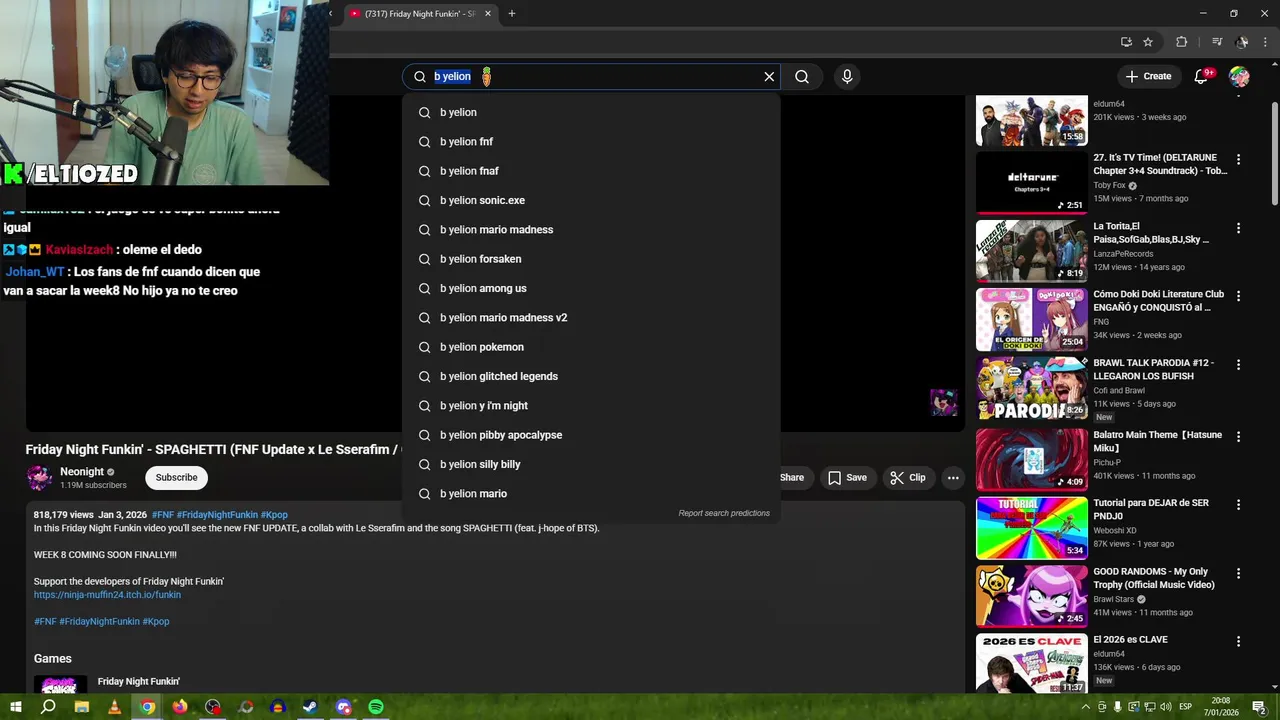The width and height of the screenshot is (1280, 720).
Task: Click the Create button
Action: pos(1148,77)
